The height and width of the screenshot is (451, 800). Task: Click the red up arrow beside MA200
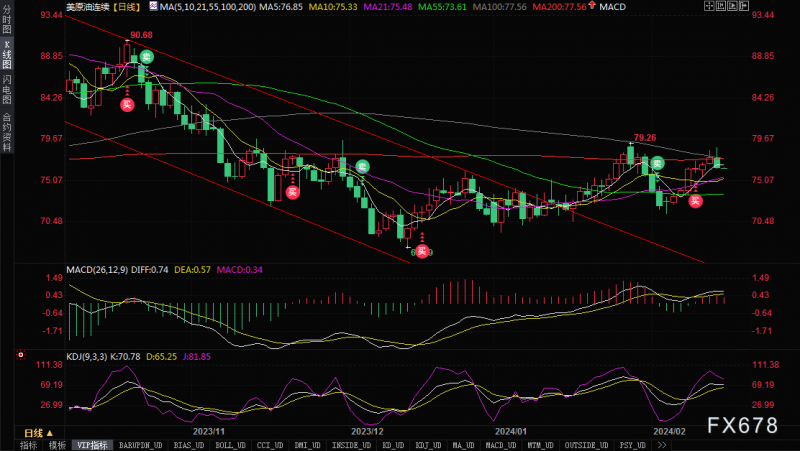592,5
